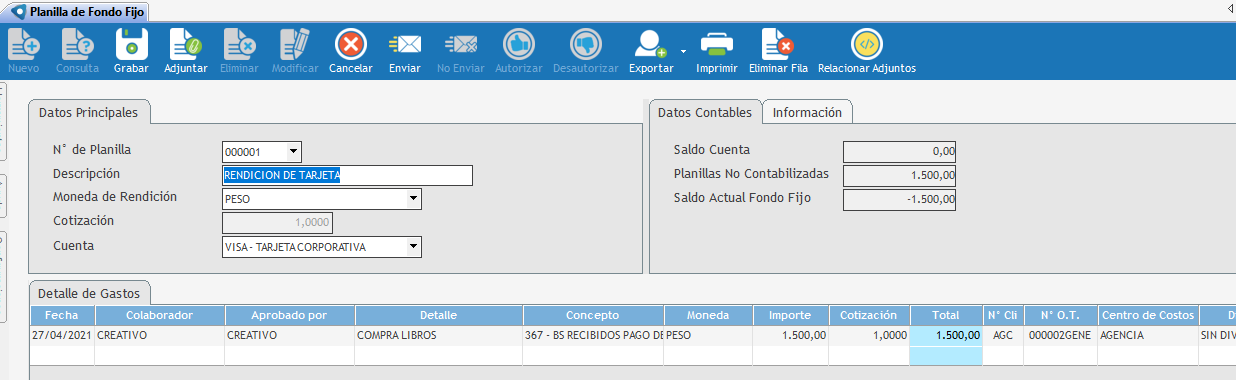Click the Importe column header

coord(790,315)
